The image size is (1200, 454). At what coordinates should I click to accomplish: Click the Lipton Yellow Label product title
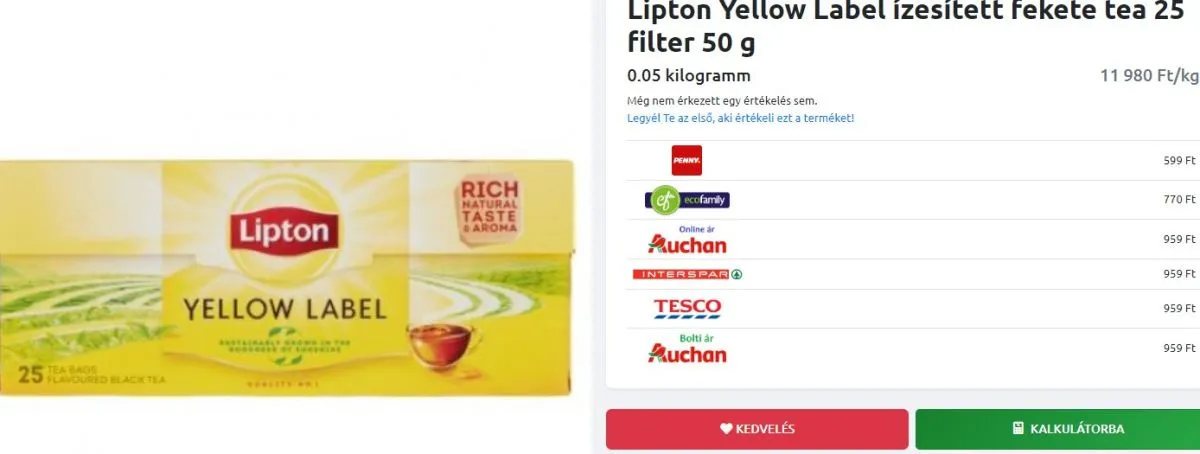pos(905,27)
